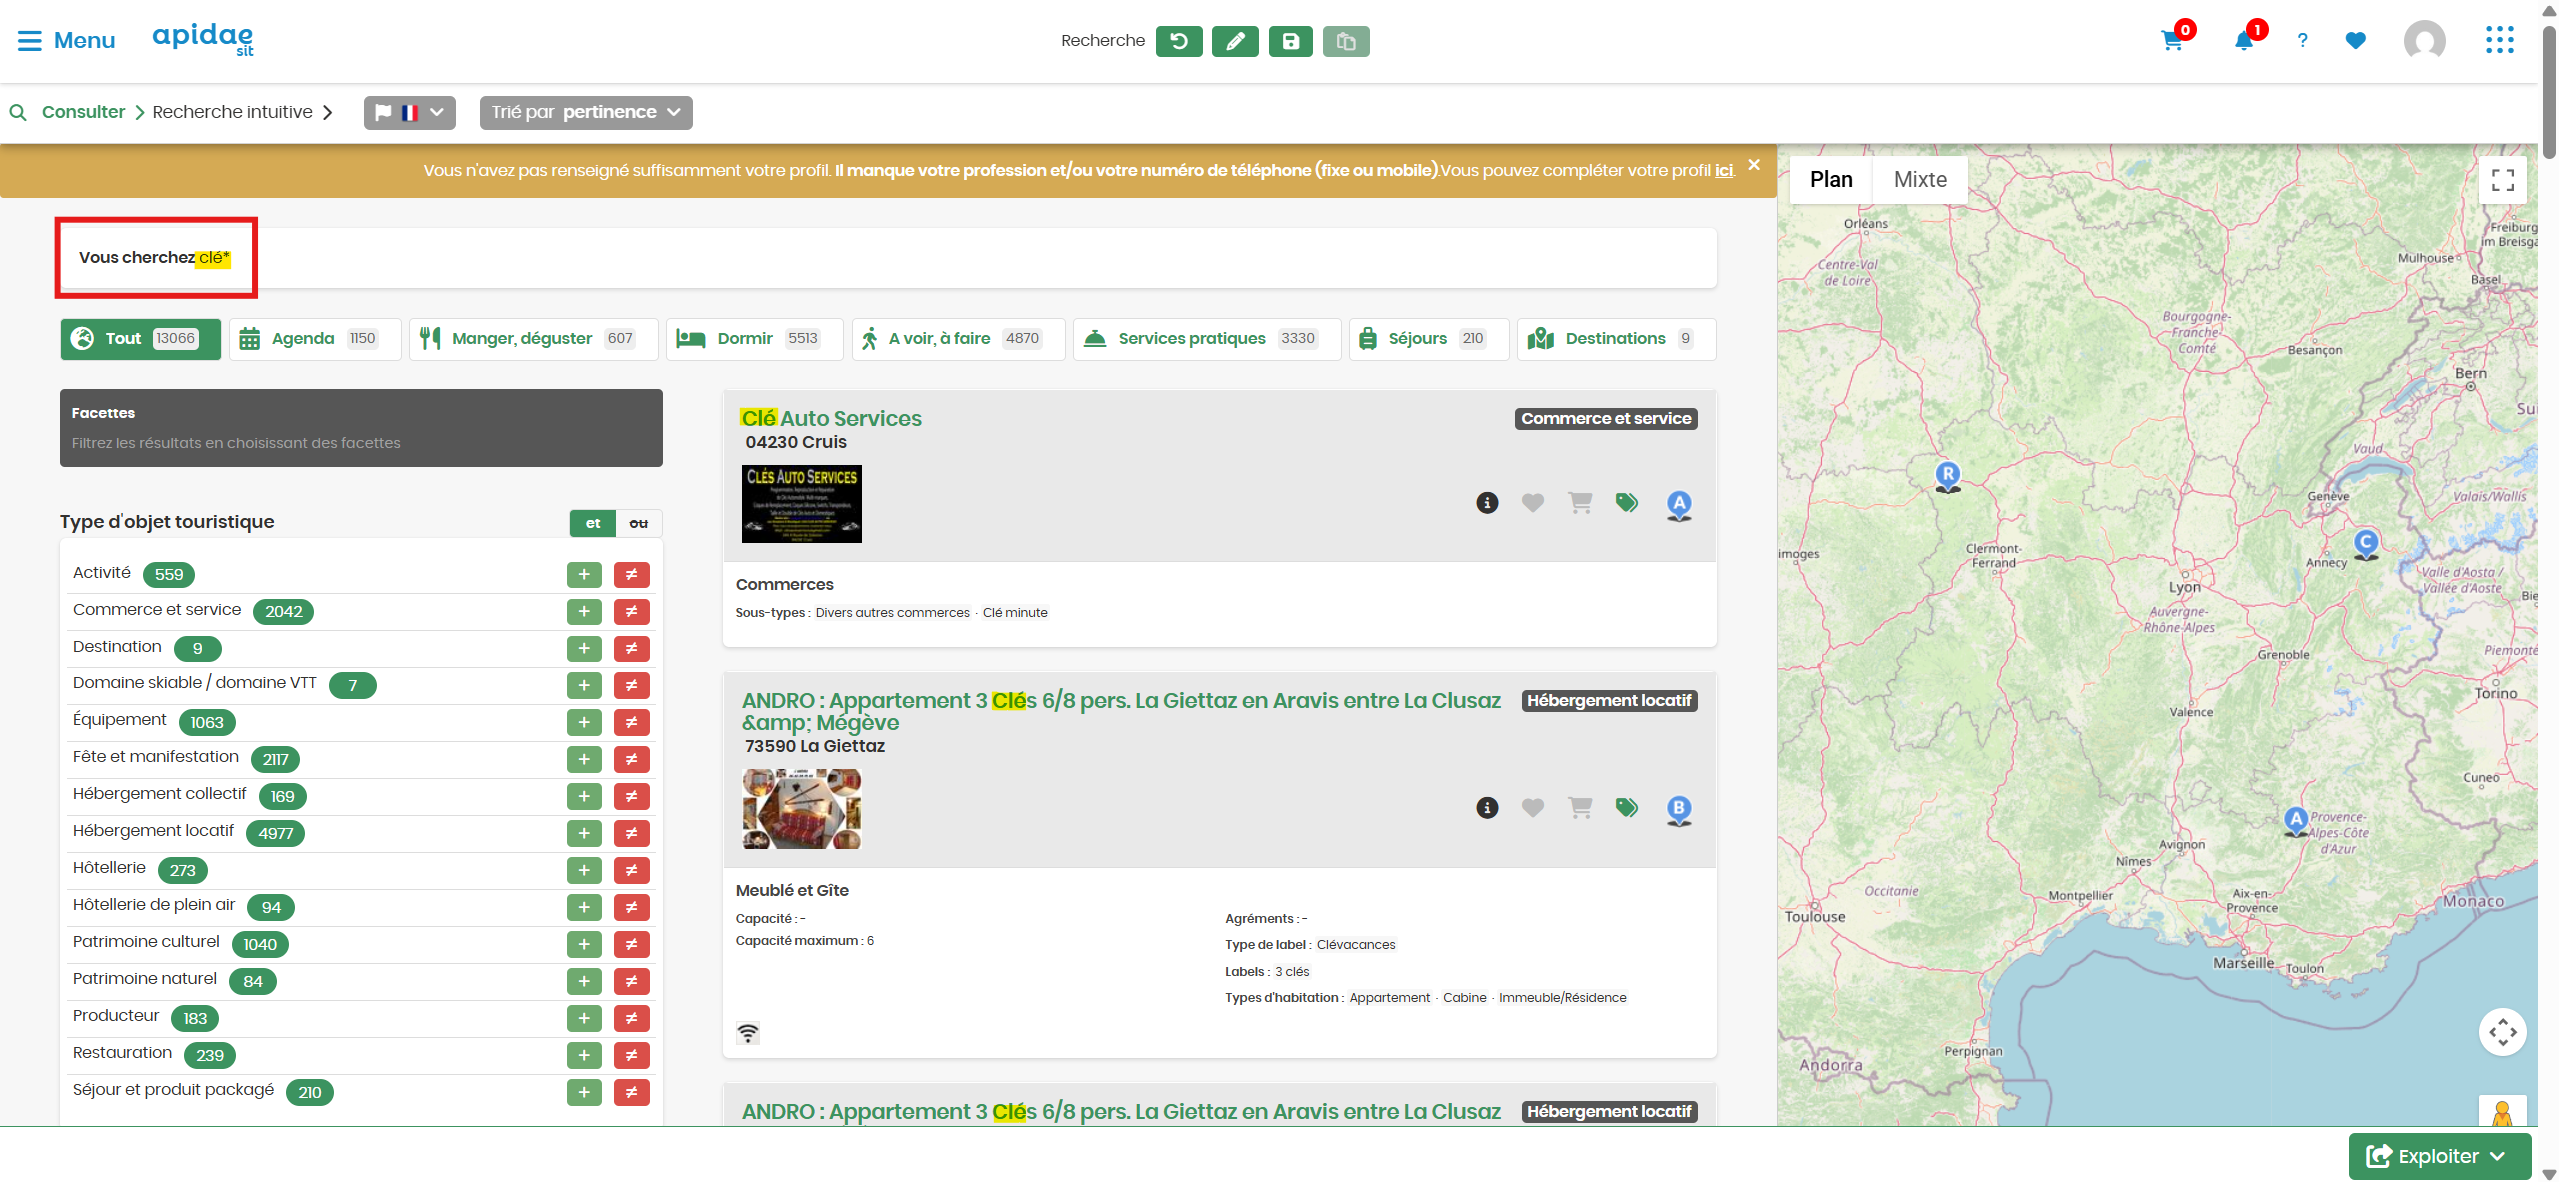Viewport: 2559px width, 1182px height.
Task: Select the 'et' facet operator
Action: pos(593,523)
